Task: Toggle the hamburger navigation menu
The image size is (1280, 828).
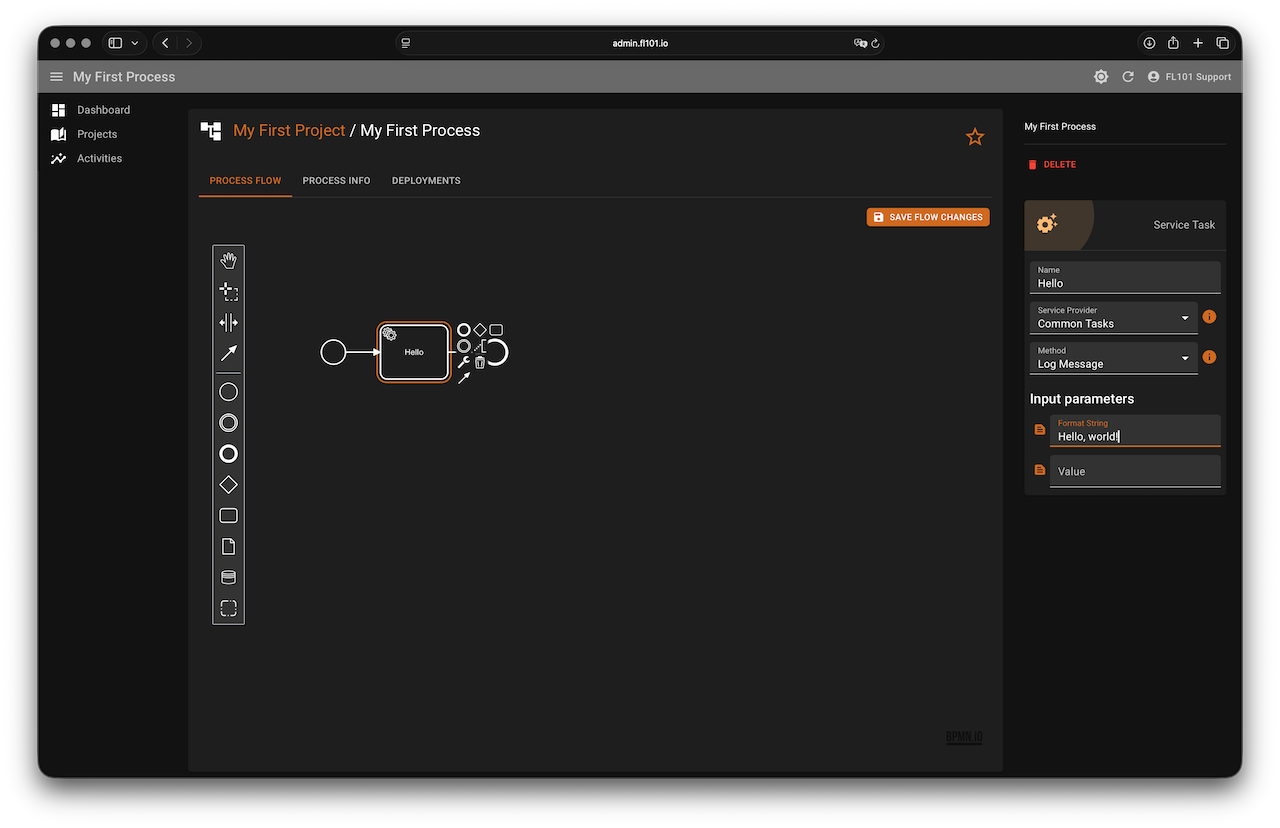Action: 56,77
